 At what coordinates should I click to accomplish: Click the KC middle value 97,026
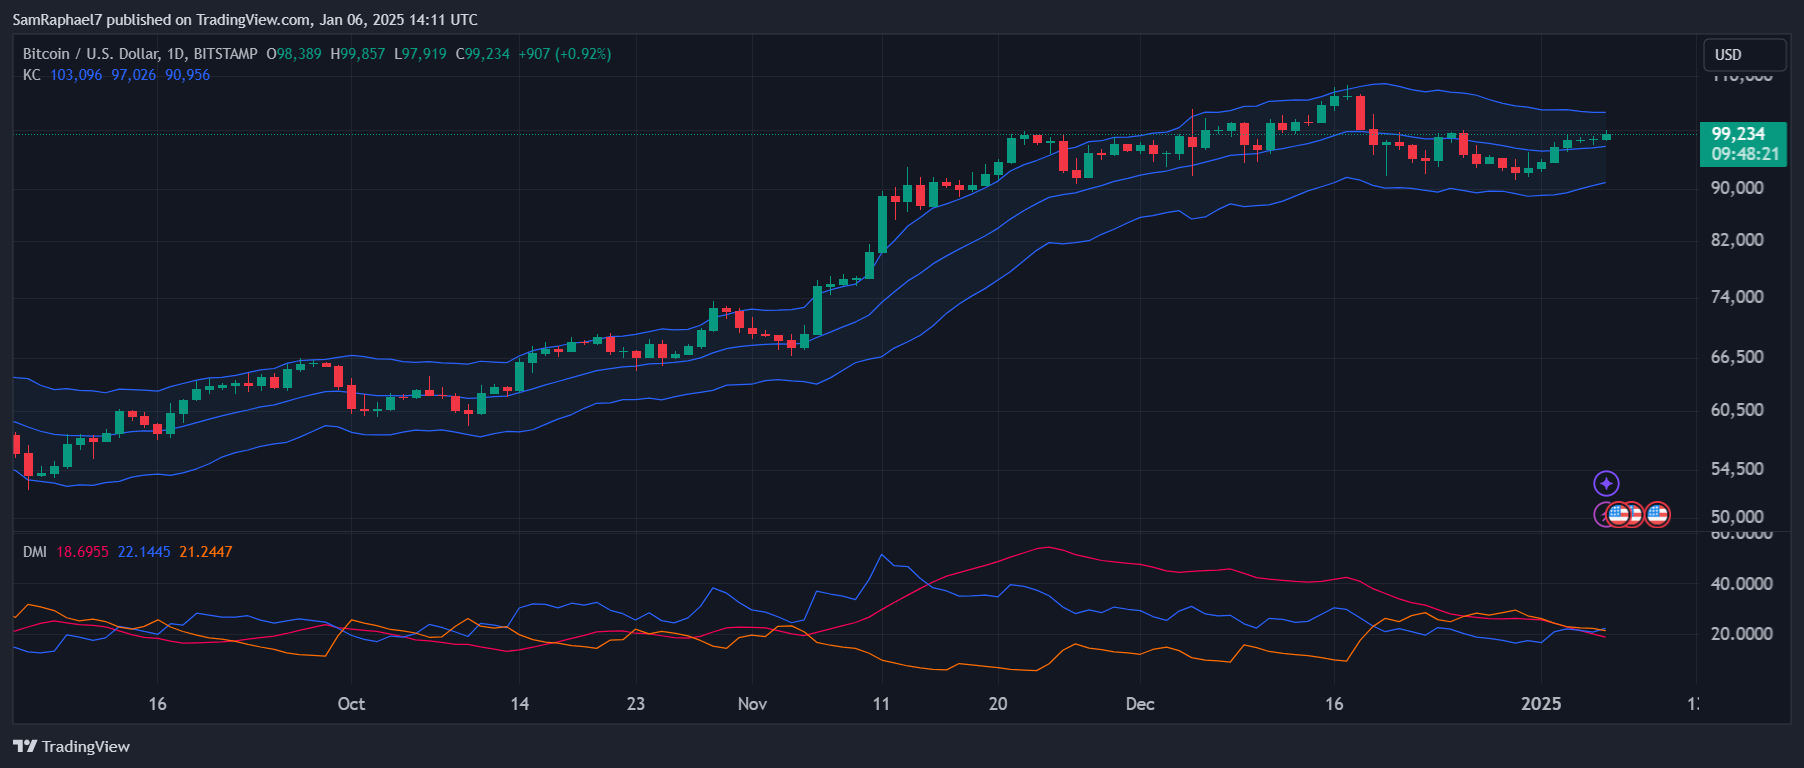(x=133, y=75)
